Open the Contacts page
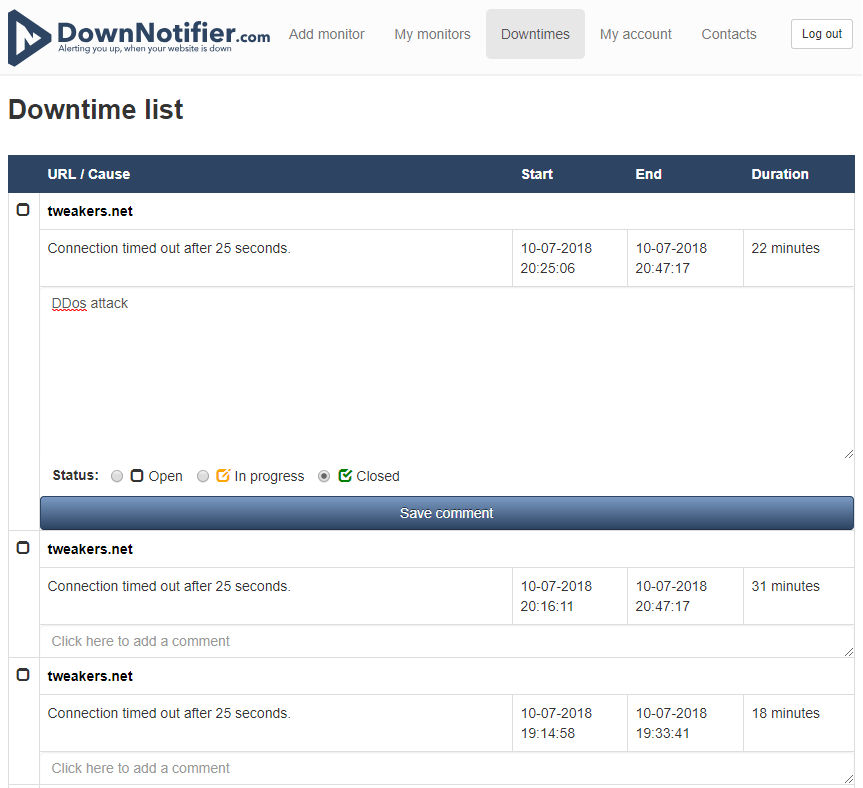Viewport: 863px width, 788px height. click(729, 34)
